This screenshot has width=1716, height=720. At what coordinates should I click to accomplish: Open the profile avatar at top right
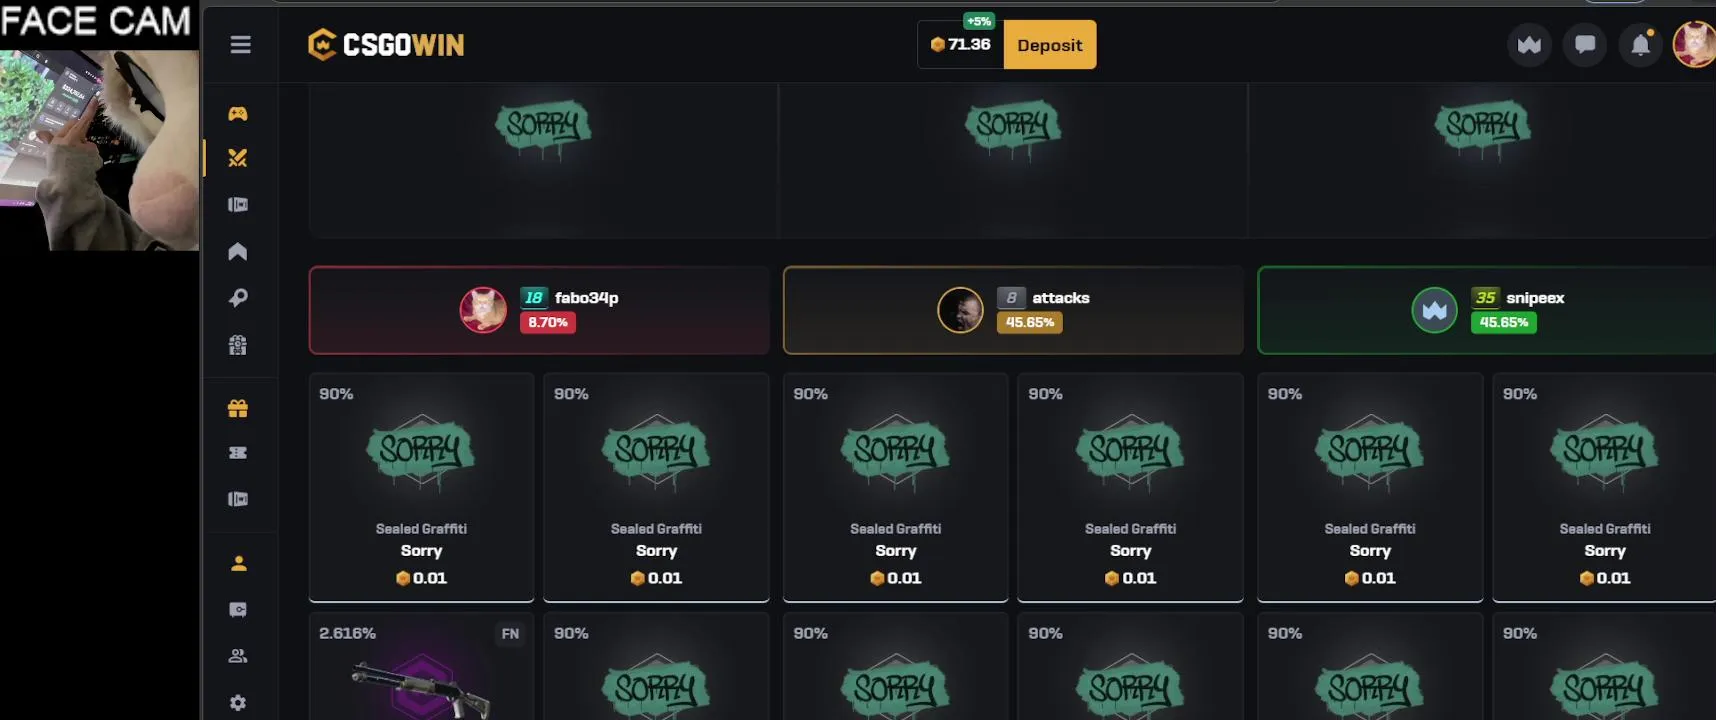pyautogui.click(x=1695, y=45)
